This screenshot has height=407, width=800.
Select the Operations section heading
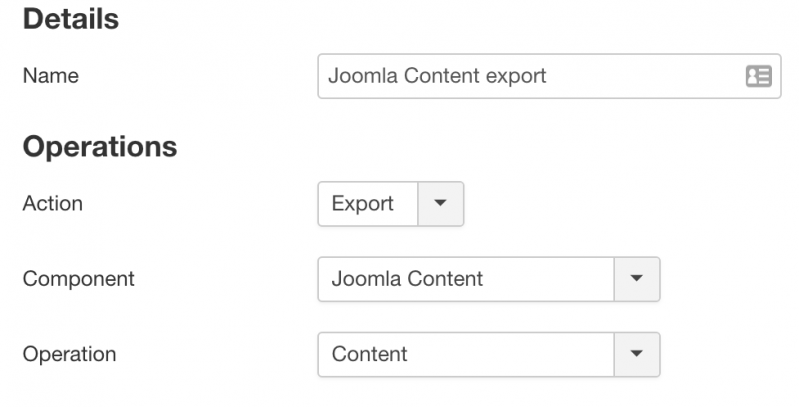point(100,147)
